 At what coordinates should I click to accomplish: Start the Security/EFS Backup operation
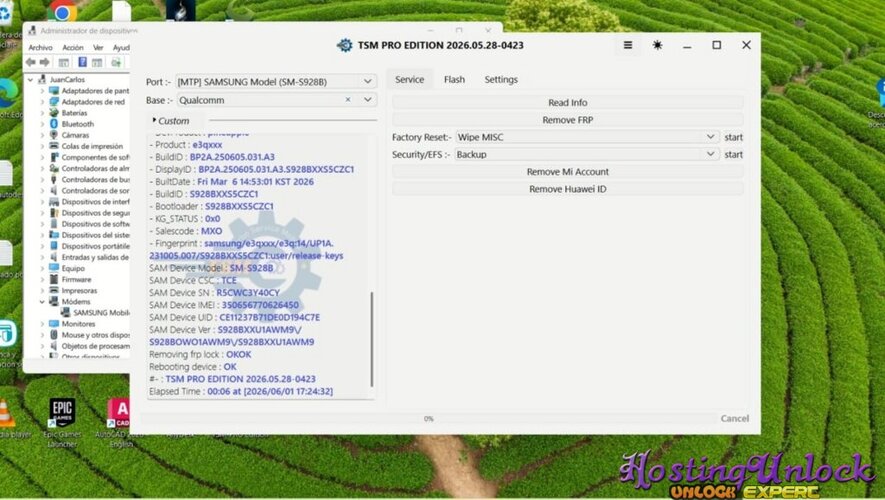pyautogui.click(x=733, y=155)
